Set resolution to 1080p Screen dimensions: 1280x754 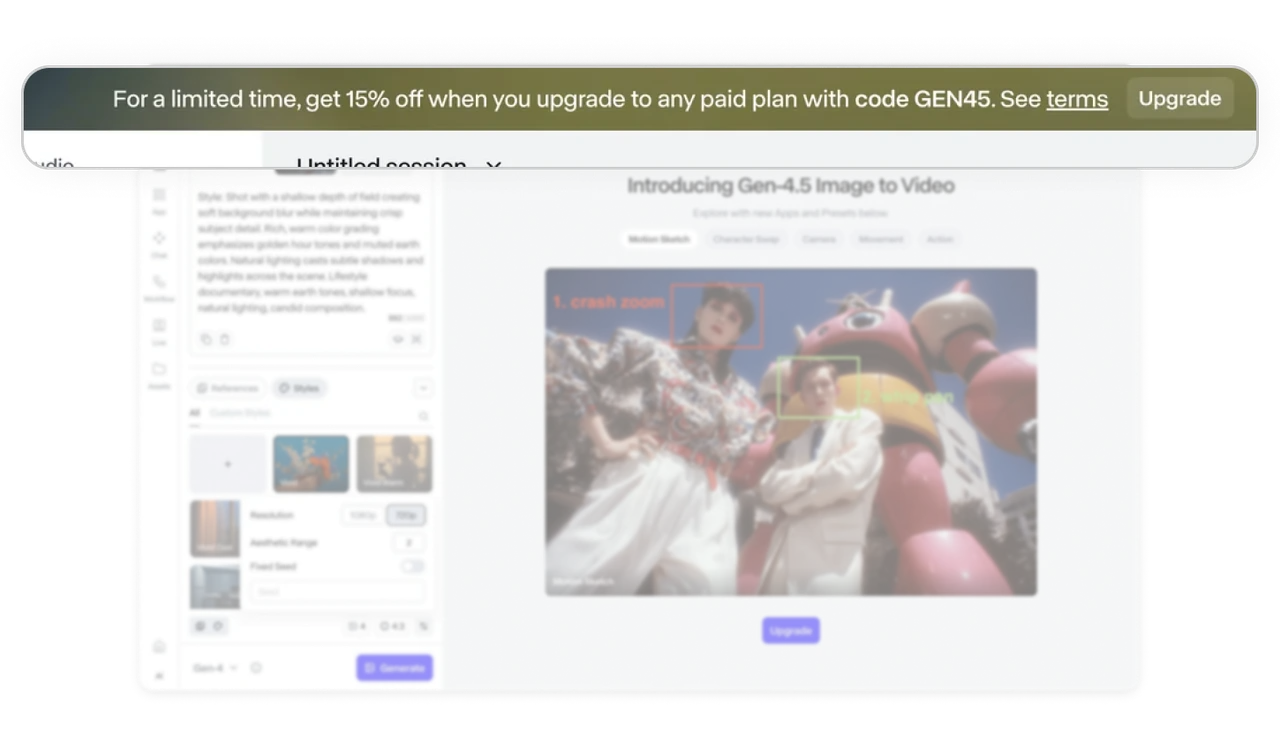(x=362, y=515)
